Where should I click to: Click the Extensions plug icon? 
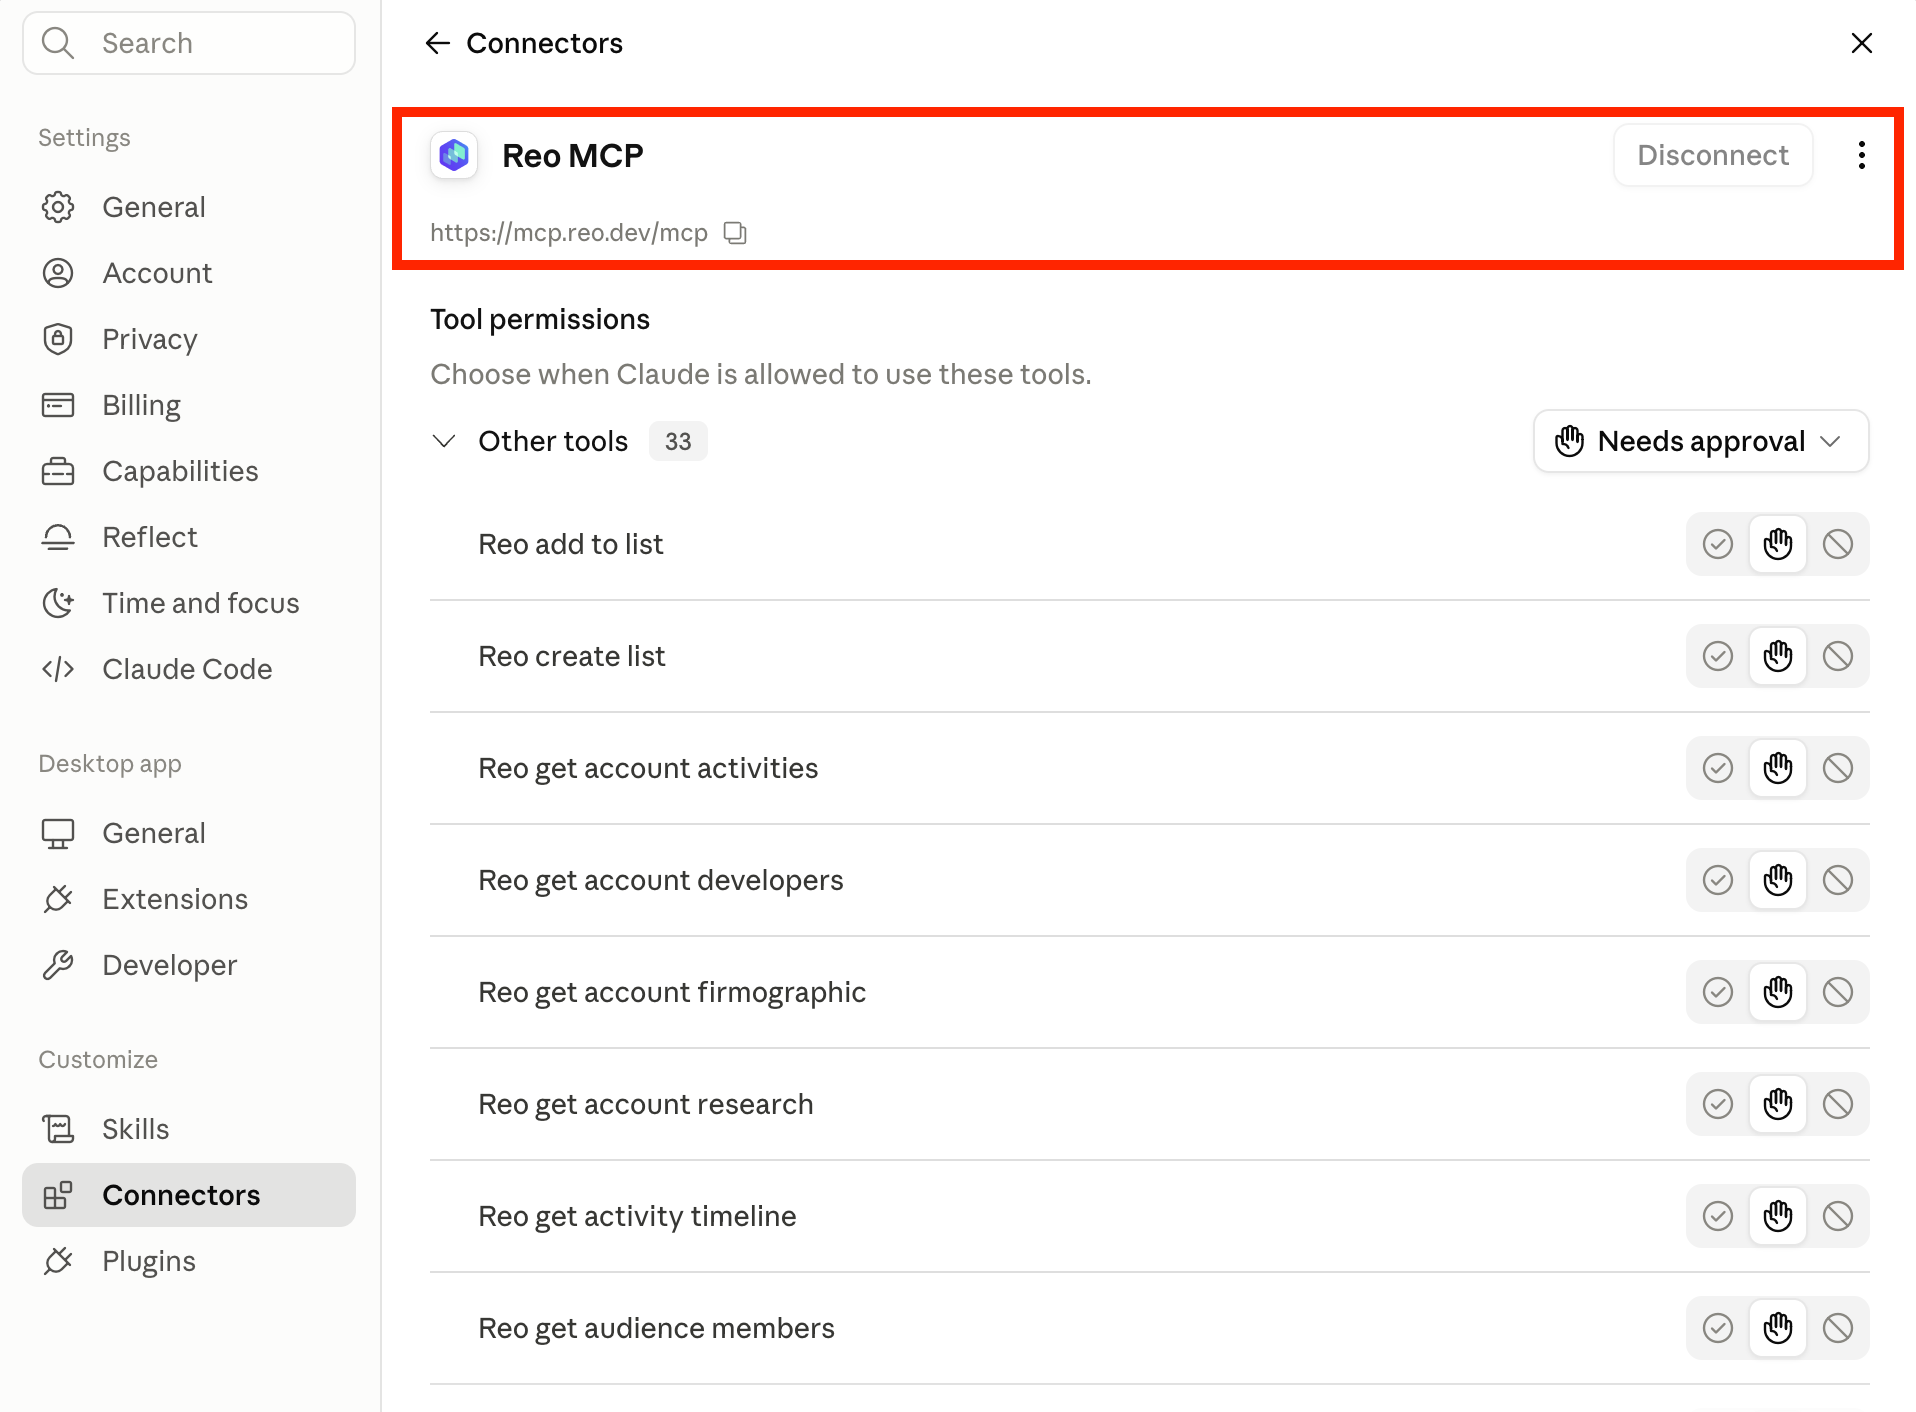58,899
